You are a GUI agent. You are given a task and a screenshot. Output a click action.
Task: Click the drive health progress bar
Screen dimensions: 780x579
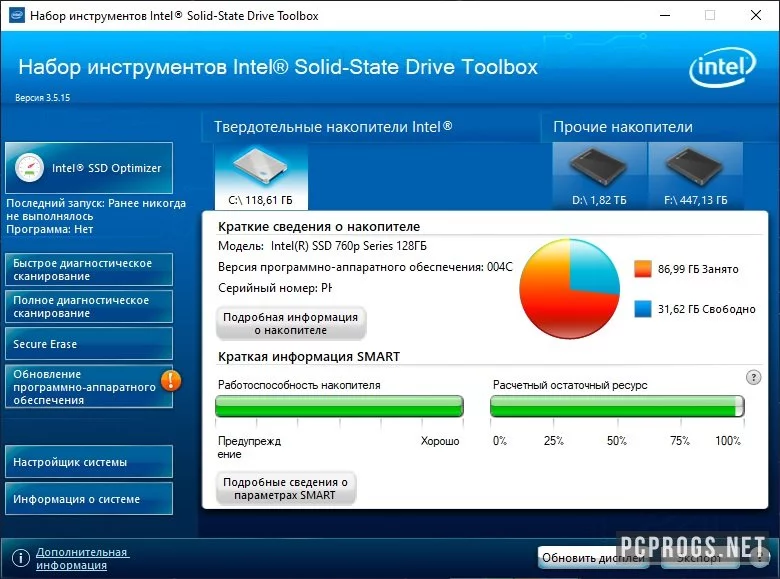pyautogui.click(x=339, y=406)
